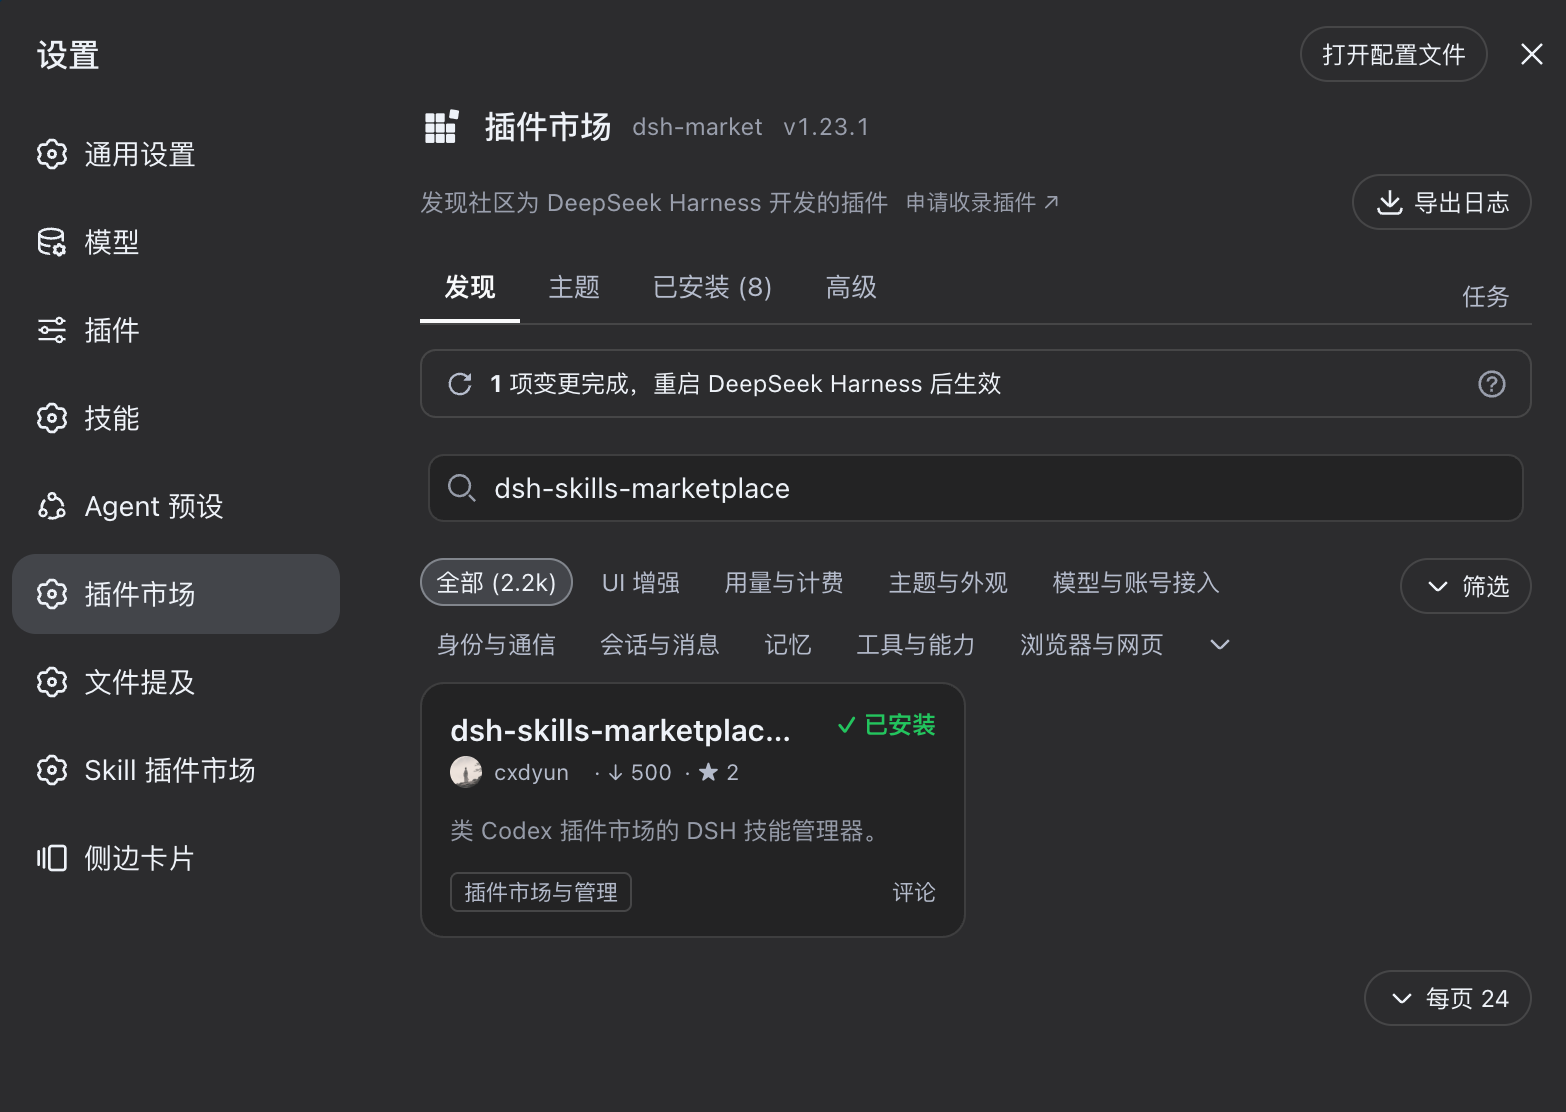The height and width of the screenshot is (1112, 1566).
Task: Open 评论 on dsh-skills-marketplace card
Action: pyautogui.click(x=914, y=892)
